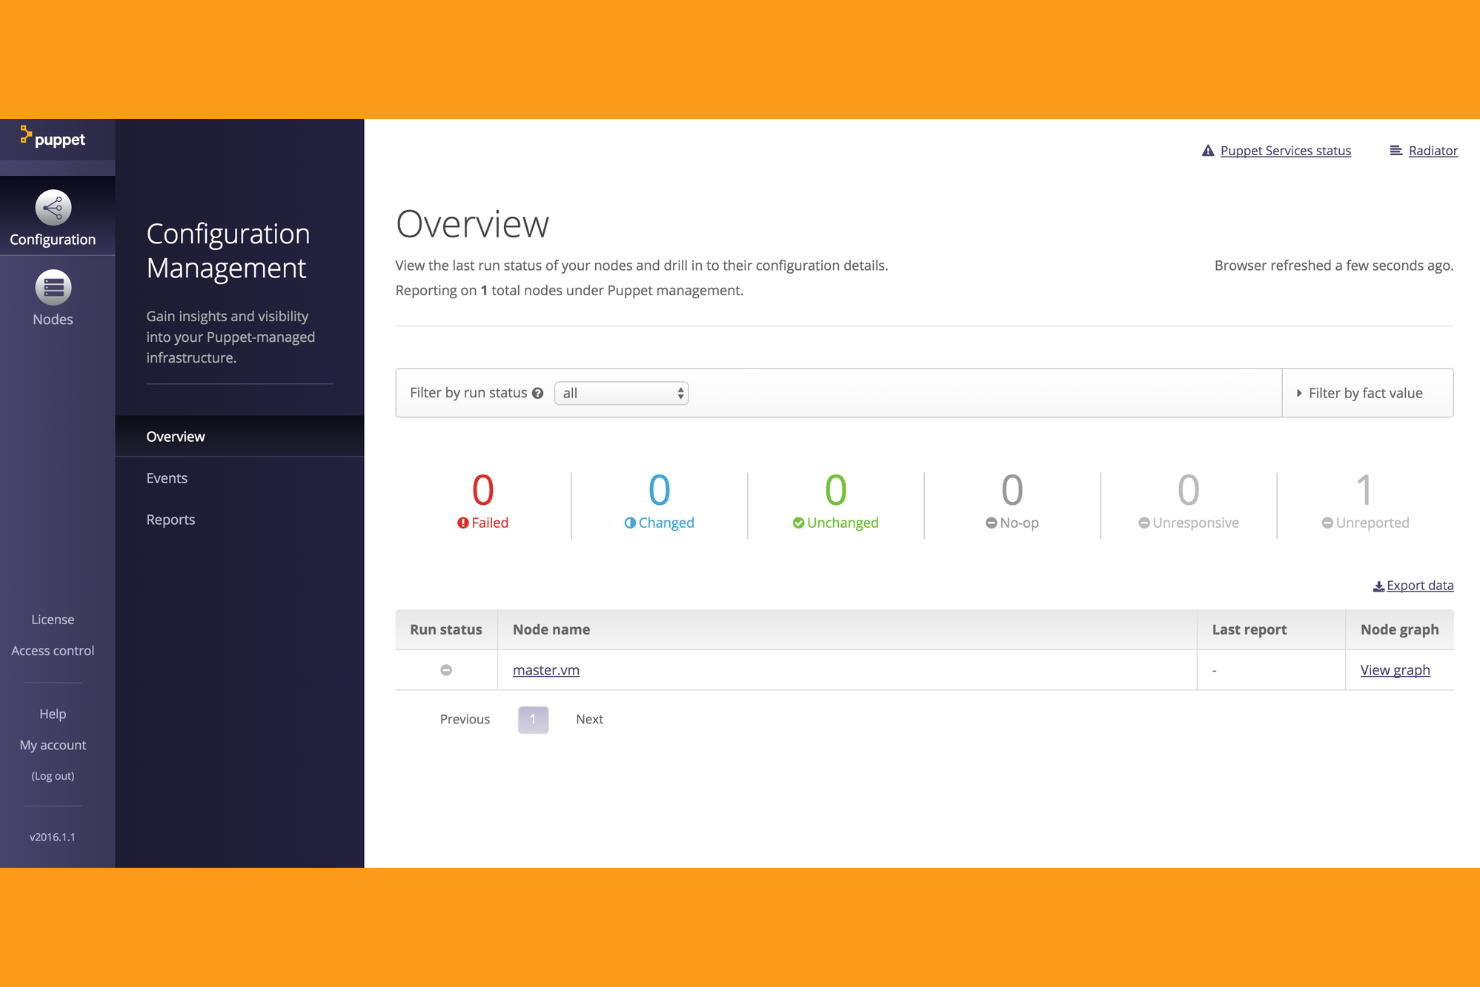Open the Reports section
Screen dimensions: 1480x987
point(170,519)
